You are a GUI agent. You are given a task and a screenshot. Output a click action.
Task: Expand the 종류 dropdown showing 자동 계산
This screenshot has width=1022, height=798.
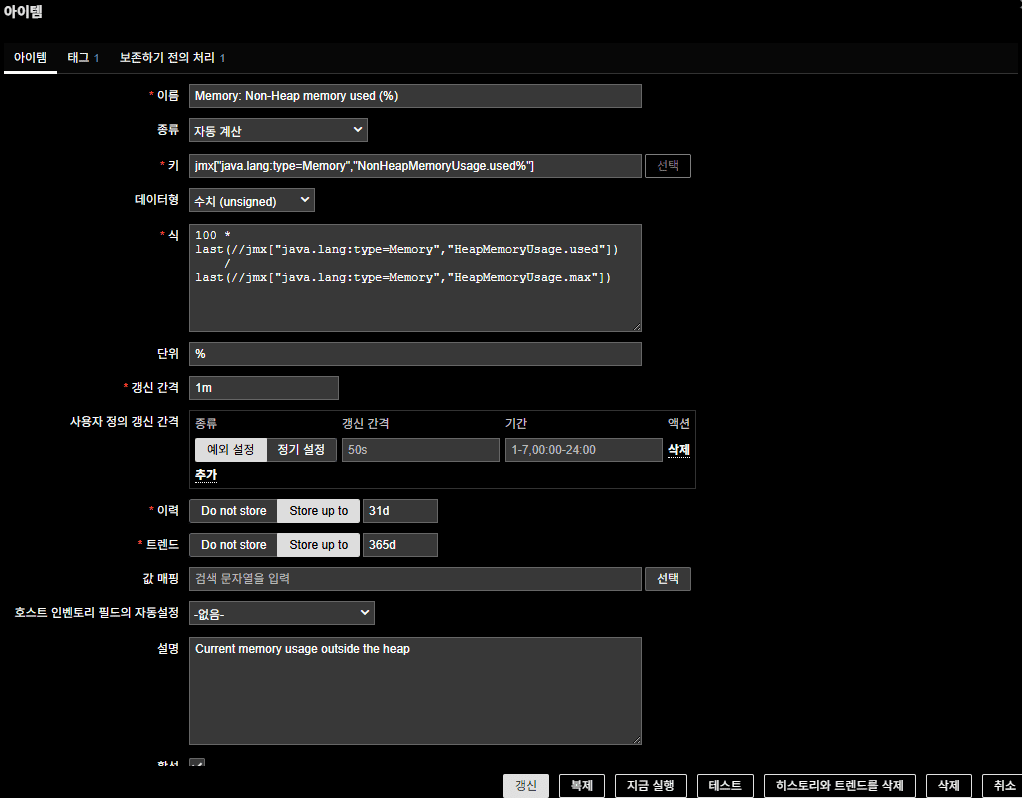[x=278, y=130]
